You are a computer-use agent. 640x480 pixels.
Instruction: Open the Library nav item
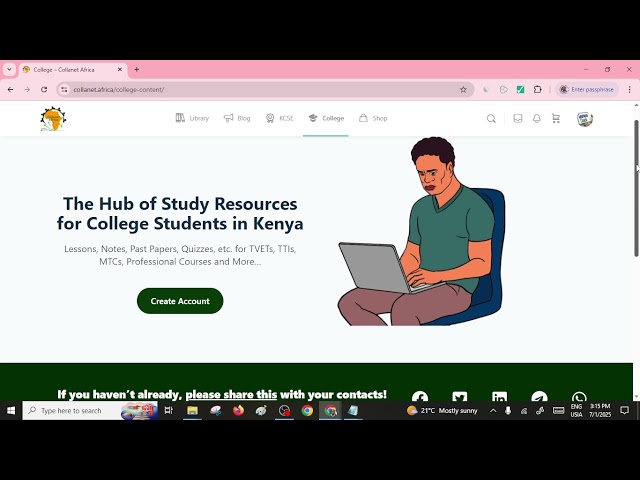(x=192, y=118)
